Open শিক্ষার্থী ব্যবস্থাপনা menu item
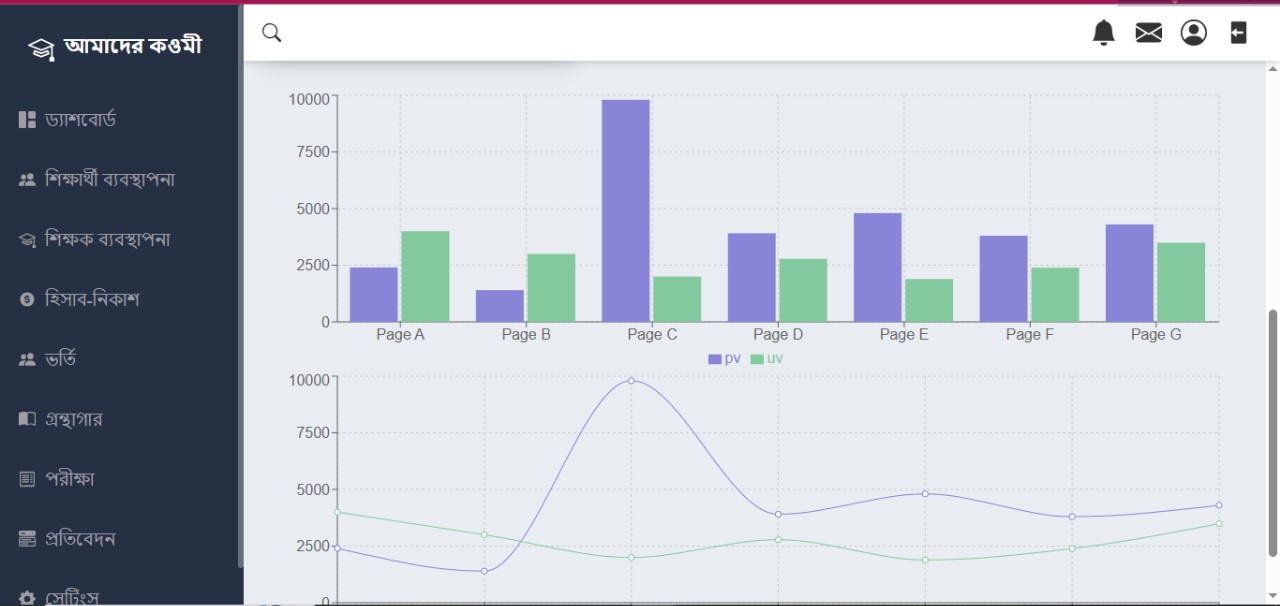Viewport: 1280px width, 606px height. click(x=110, y=180)
